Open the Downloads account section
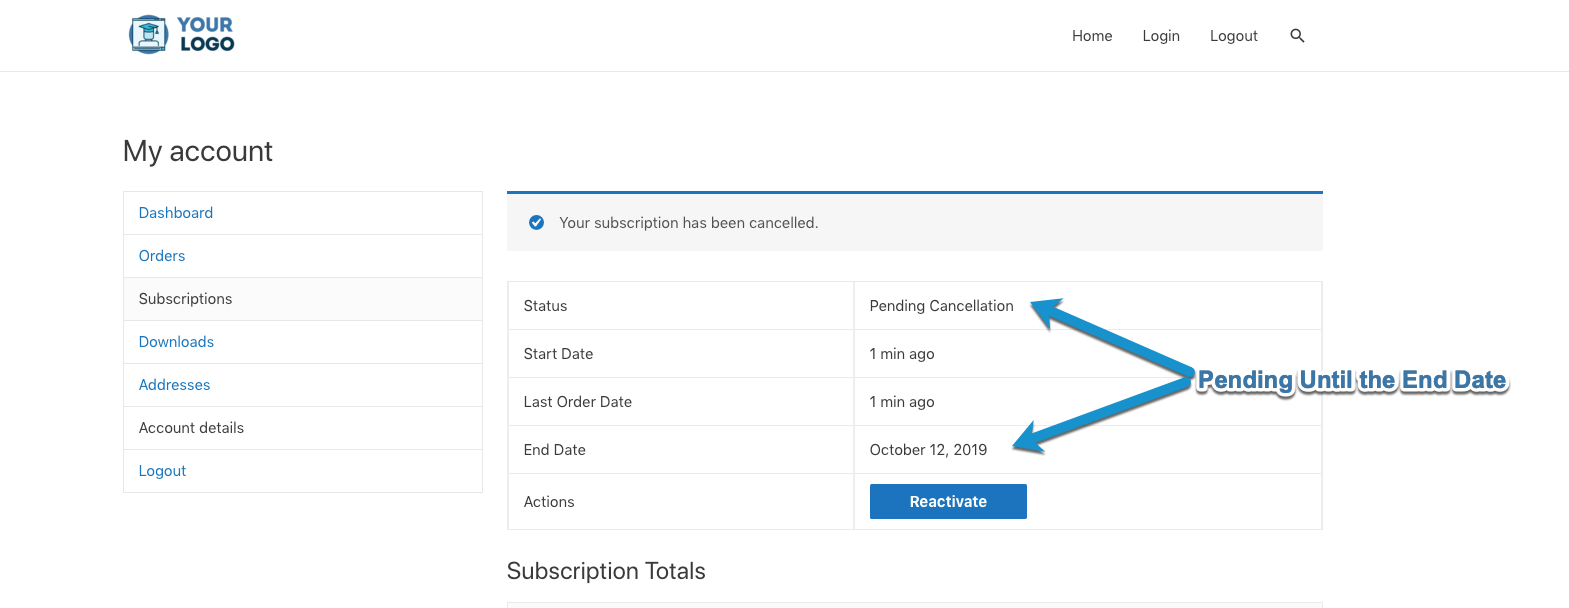This screenshot has width=1569, height=608. (176, 342)
